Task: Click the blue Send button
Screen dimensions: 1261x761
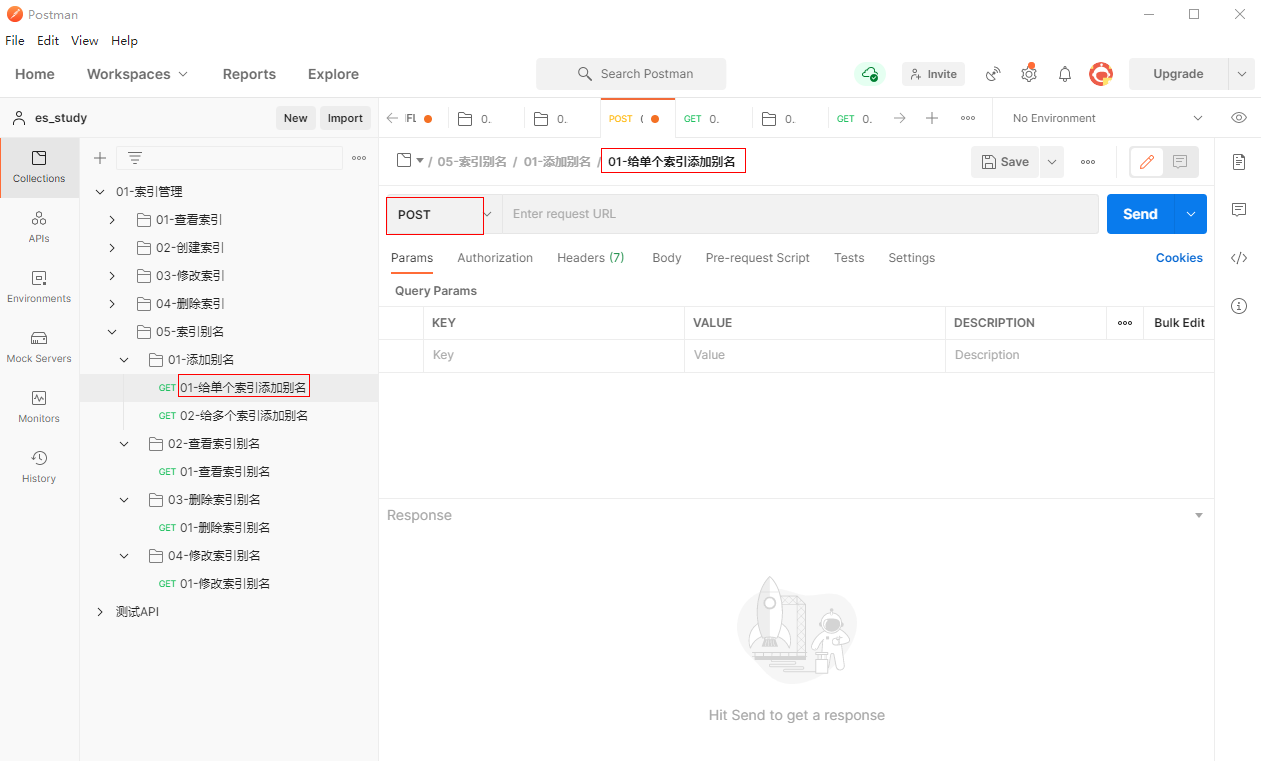Action: coord(1140,214)
